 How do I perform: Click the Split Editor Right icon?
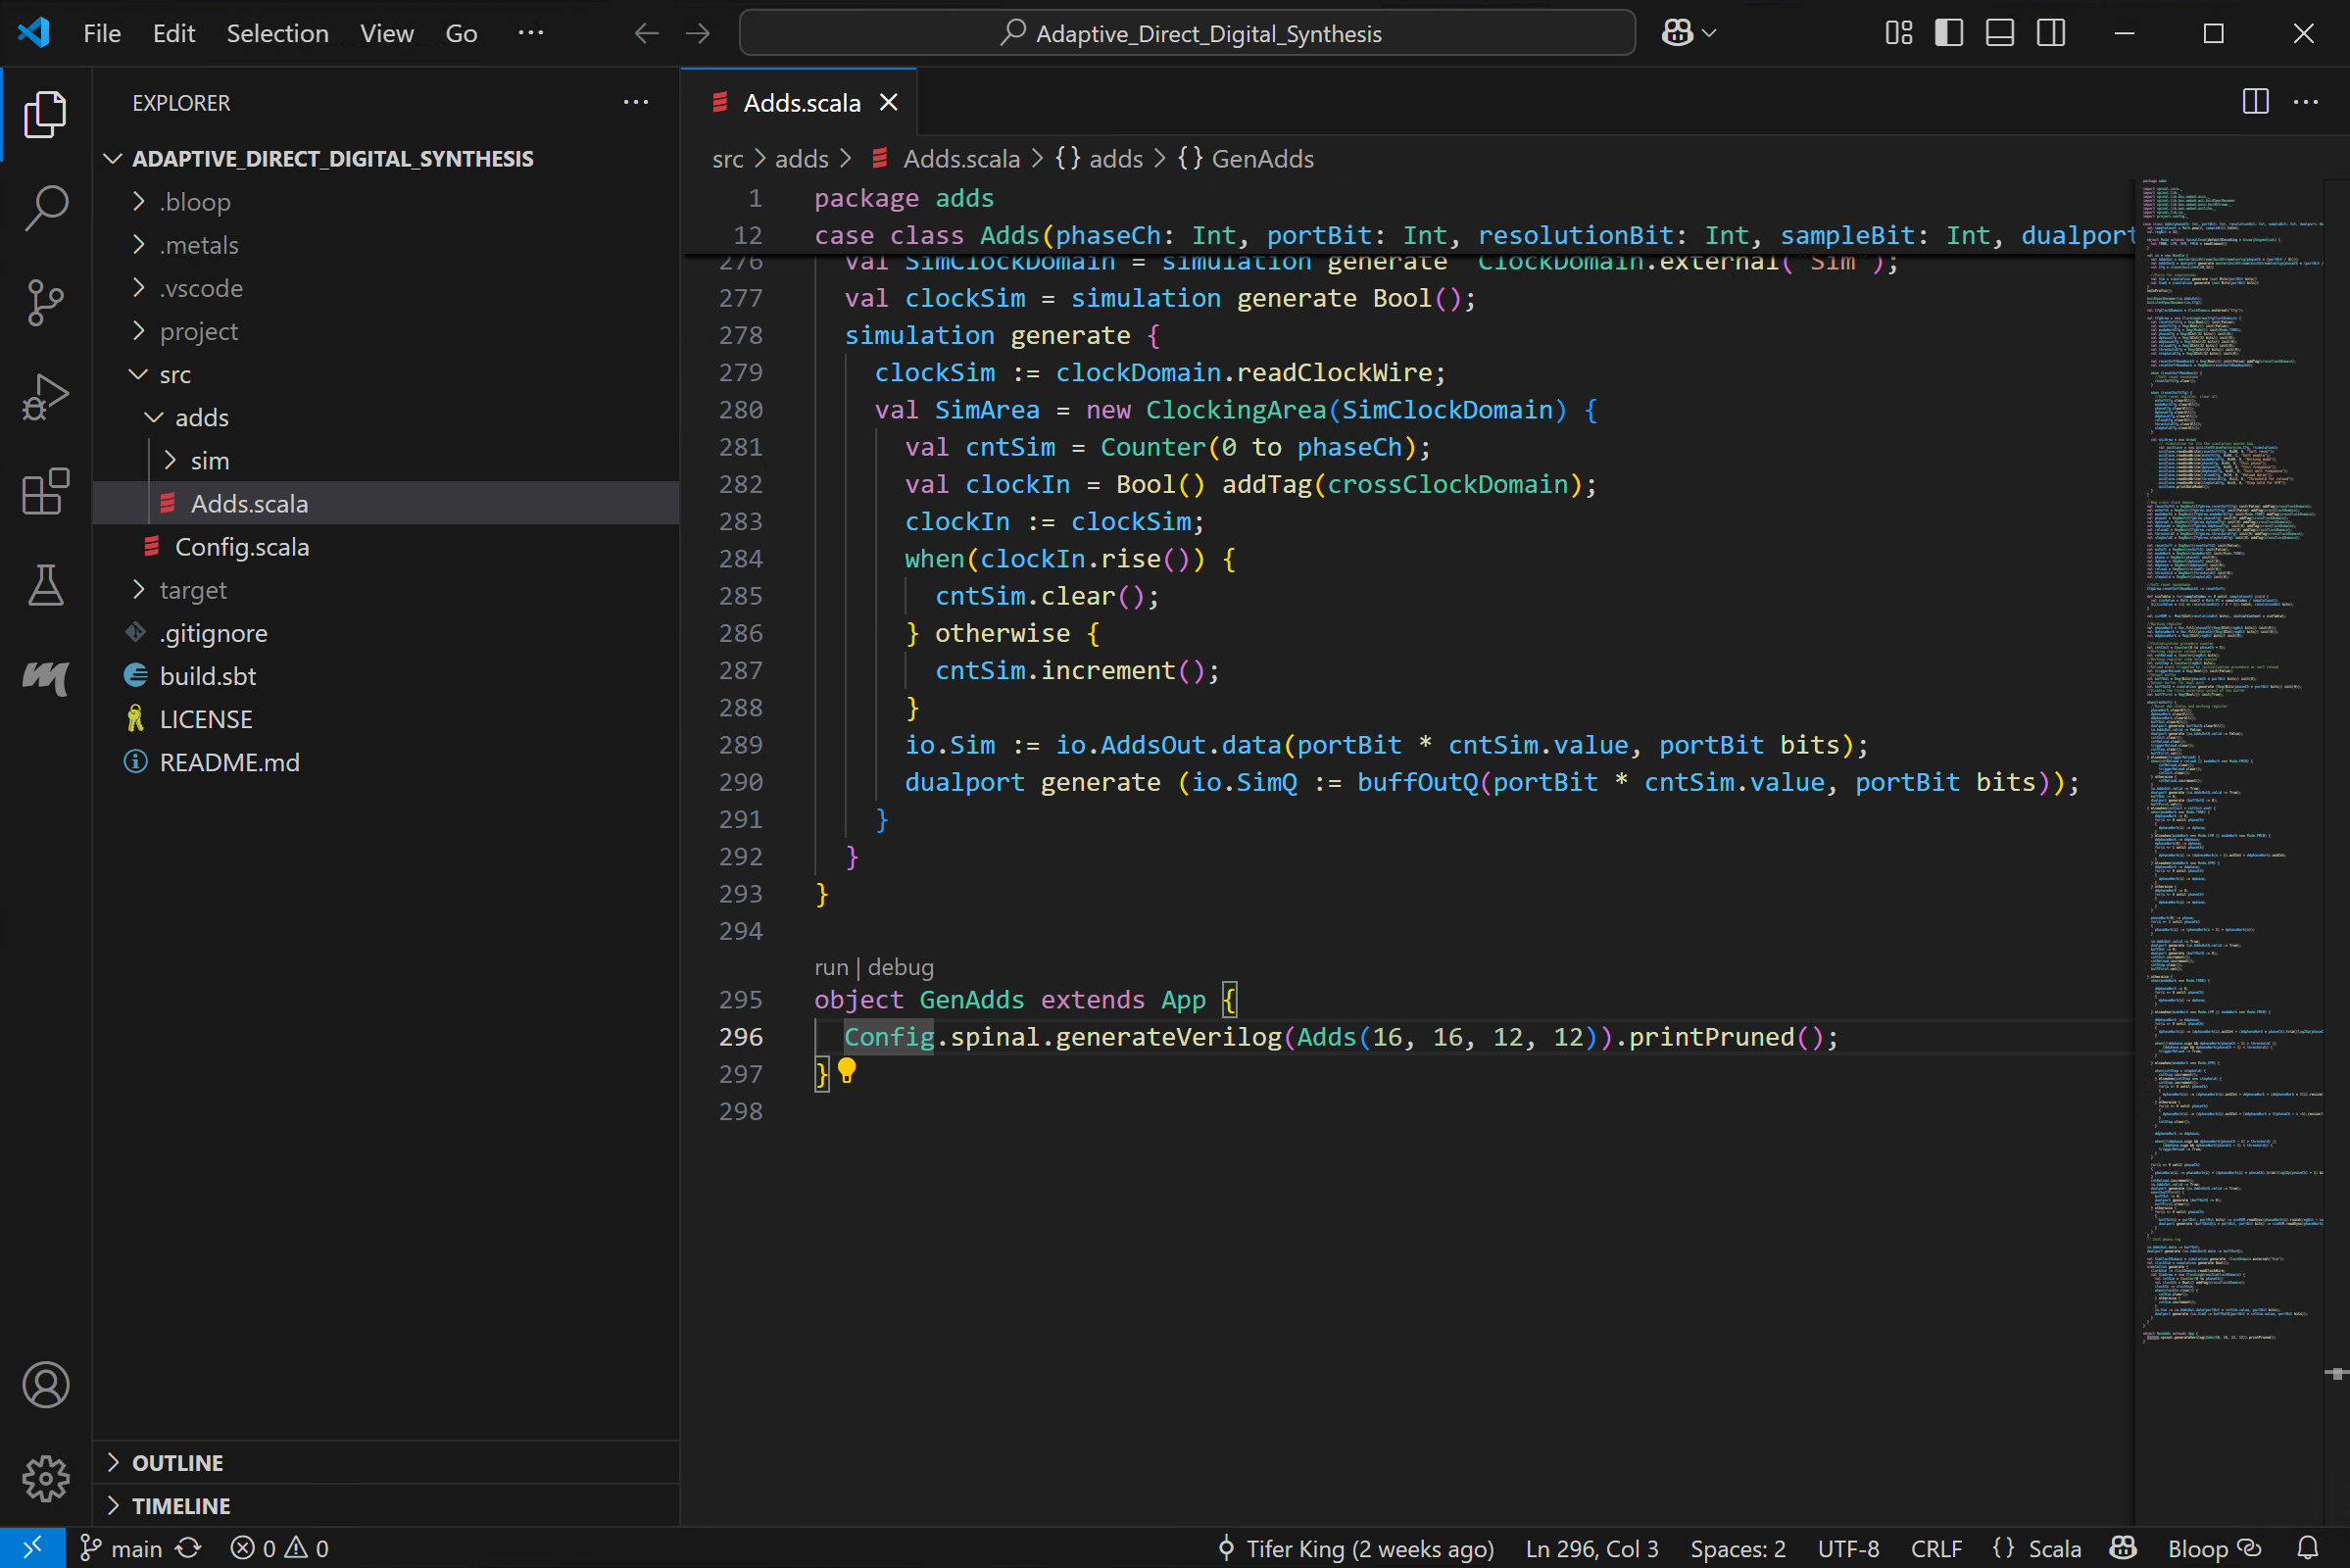tap(2255, 102)
